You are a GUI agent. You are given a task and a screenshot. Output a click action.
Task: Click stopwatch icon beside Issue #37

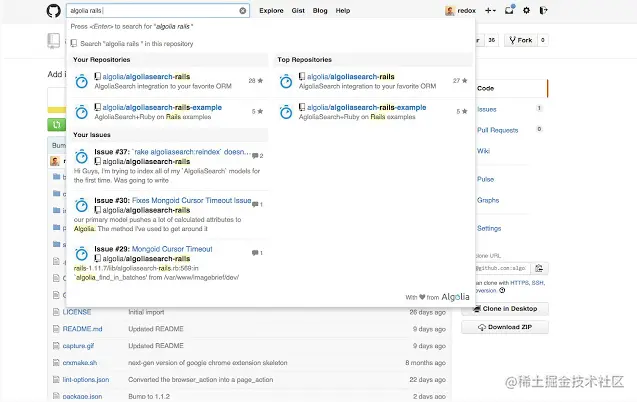coord(82,156)
